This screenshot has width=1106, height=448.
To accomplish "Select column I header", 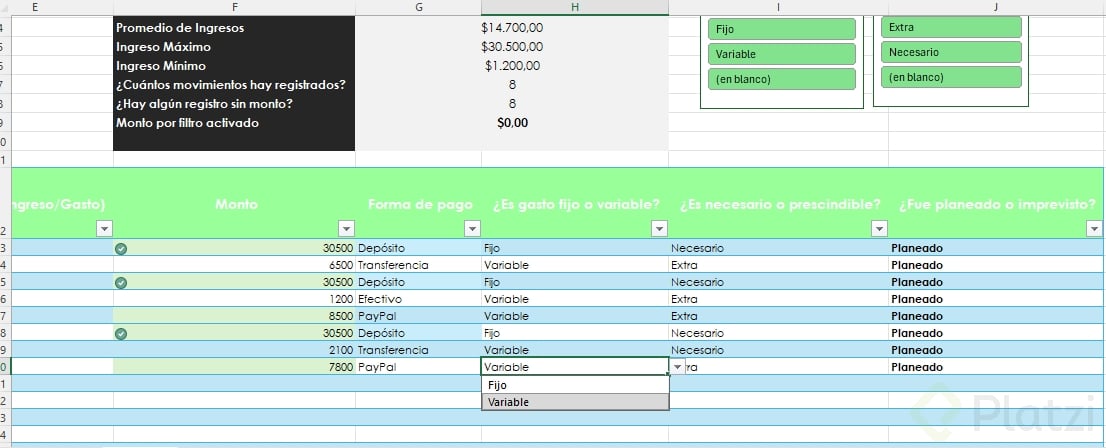I will pyautogui.click(x=778, y=7).
